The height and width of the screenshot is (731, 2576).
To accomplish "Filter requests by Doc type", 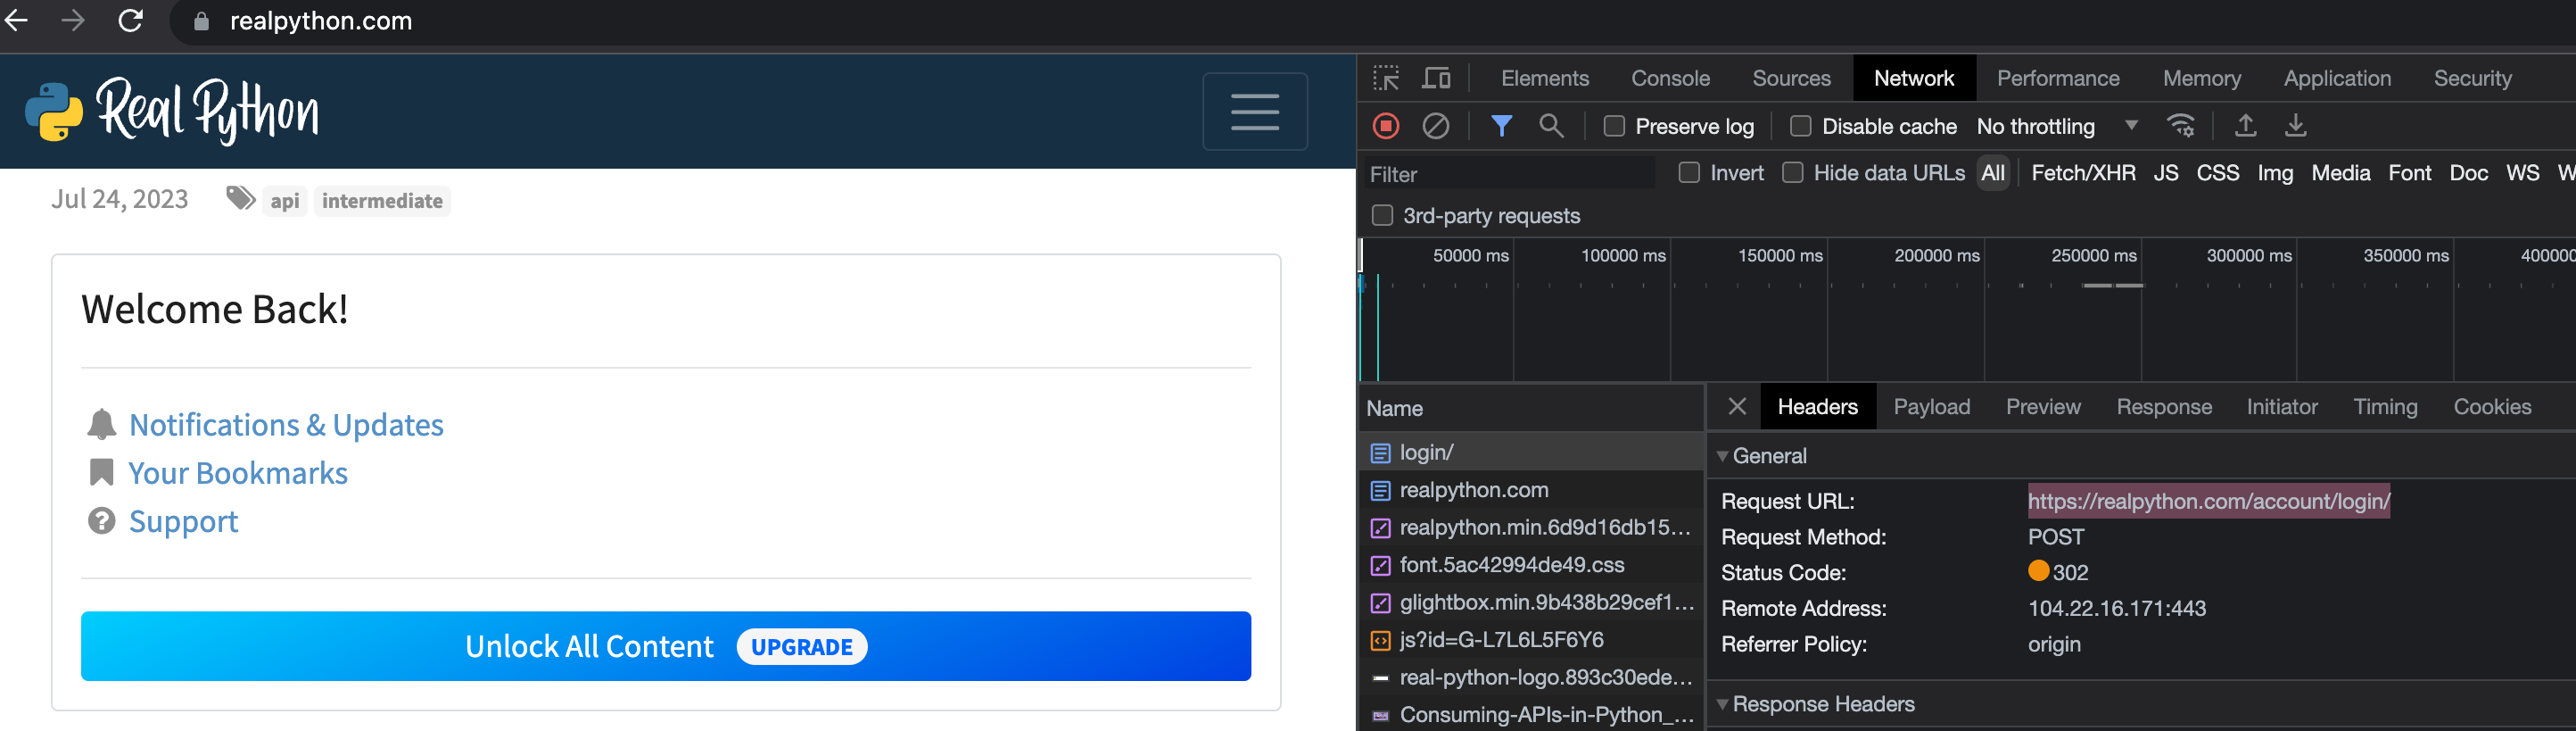I will [x=2468, y=173].
